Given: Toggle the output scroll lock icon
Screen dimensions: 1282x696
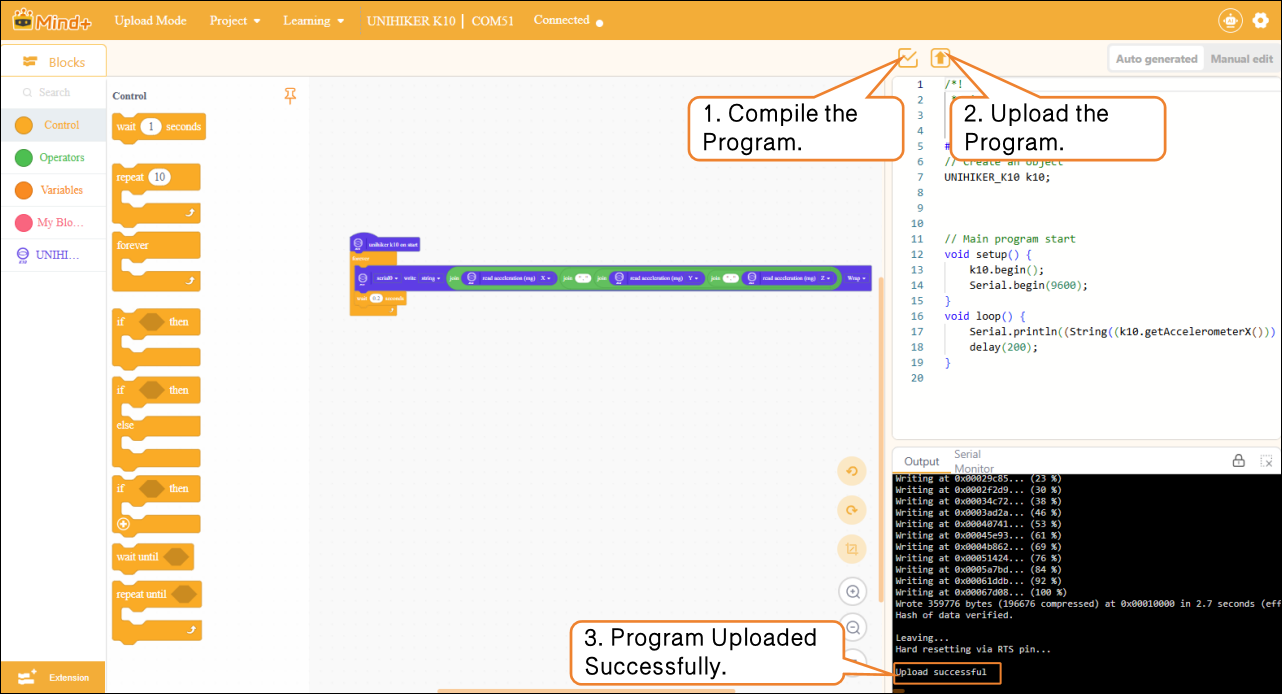Looking at the screenshot, I should [x=1238, y=461].
